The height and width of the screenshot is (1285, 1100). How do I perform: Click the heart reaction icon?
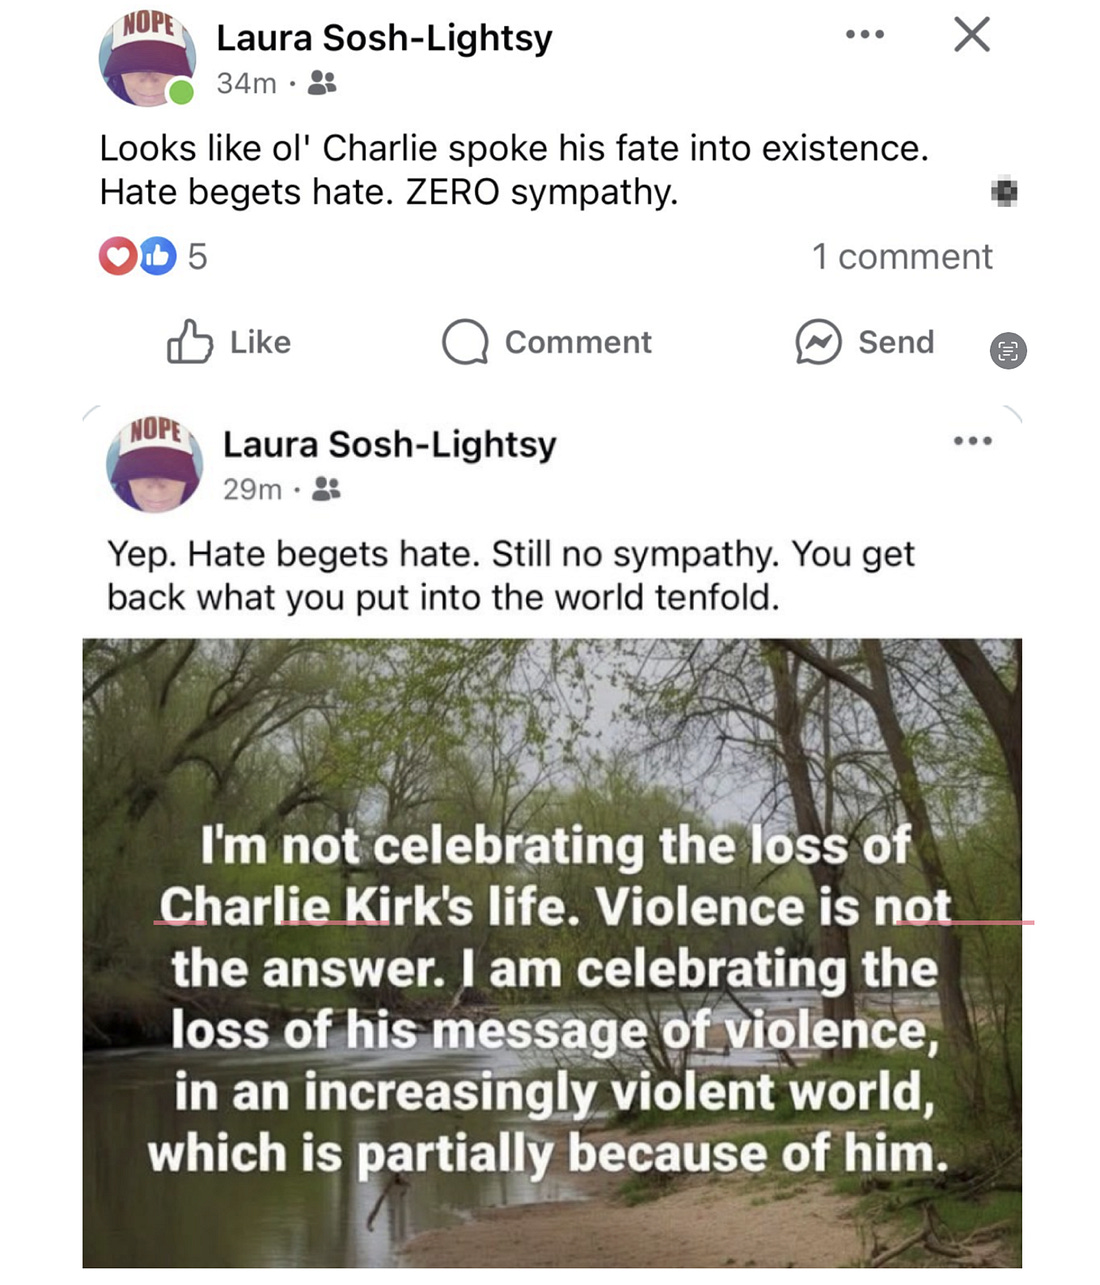point(116,257)
